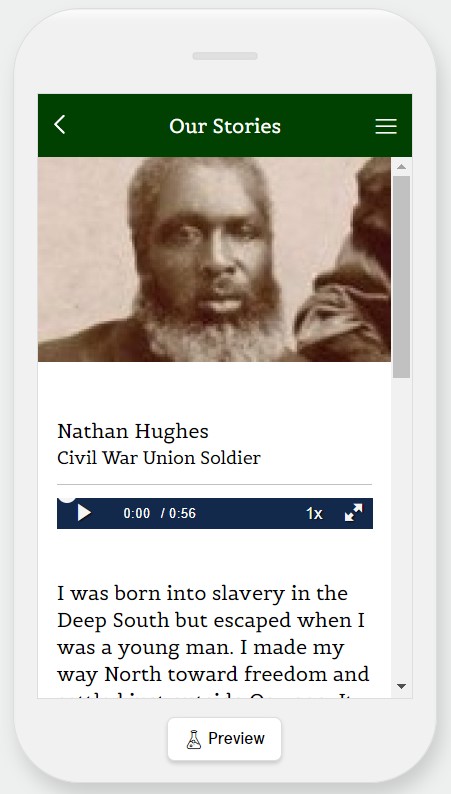Change the 1x playback speed

click(x=314, y=513)
